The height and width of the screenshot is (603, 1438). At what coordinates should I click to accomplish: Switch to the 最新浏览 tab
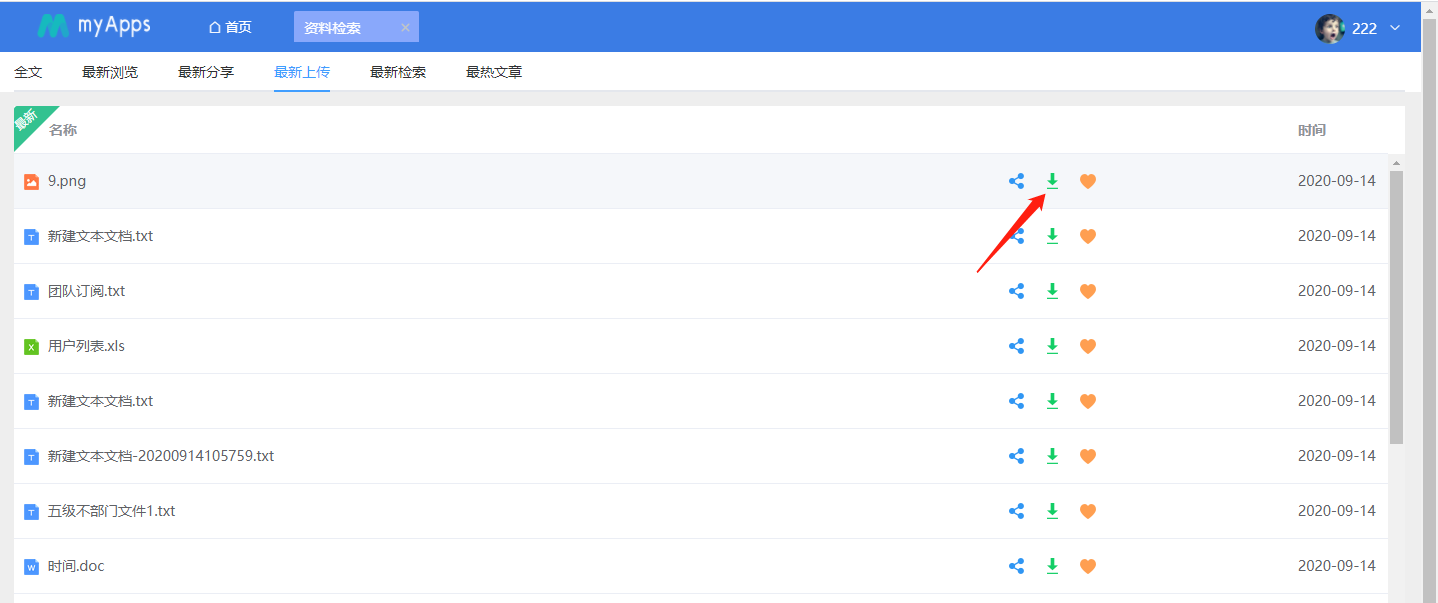tap(110, 72)
